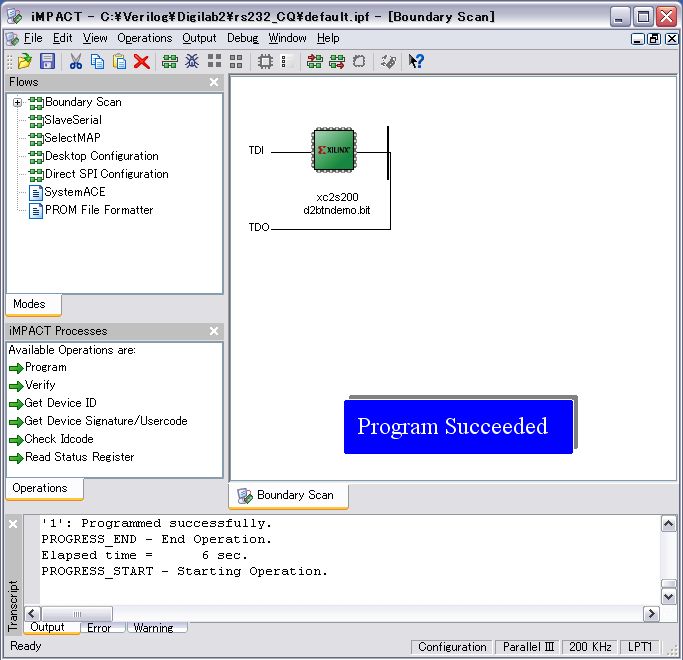Switch to the Warning transcript tab

153,628
